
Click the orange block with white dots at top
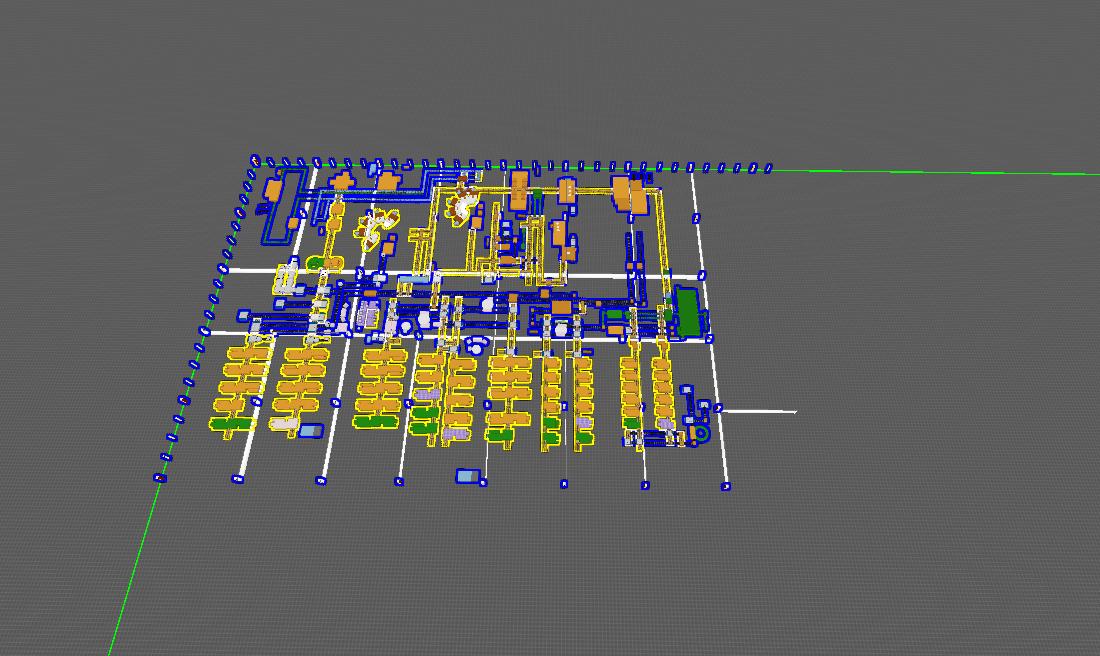(566, 190)
